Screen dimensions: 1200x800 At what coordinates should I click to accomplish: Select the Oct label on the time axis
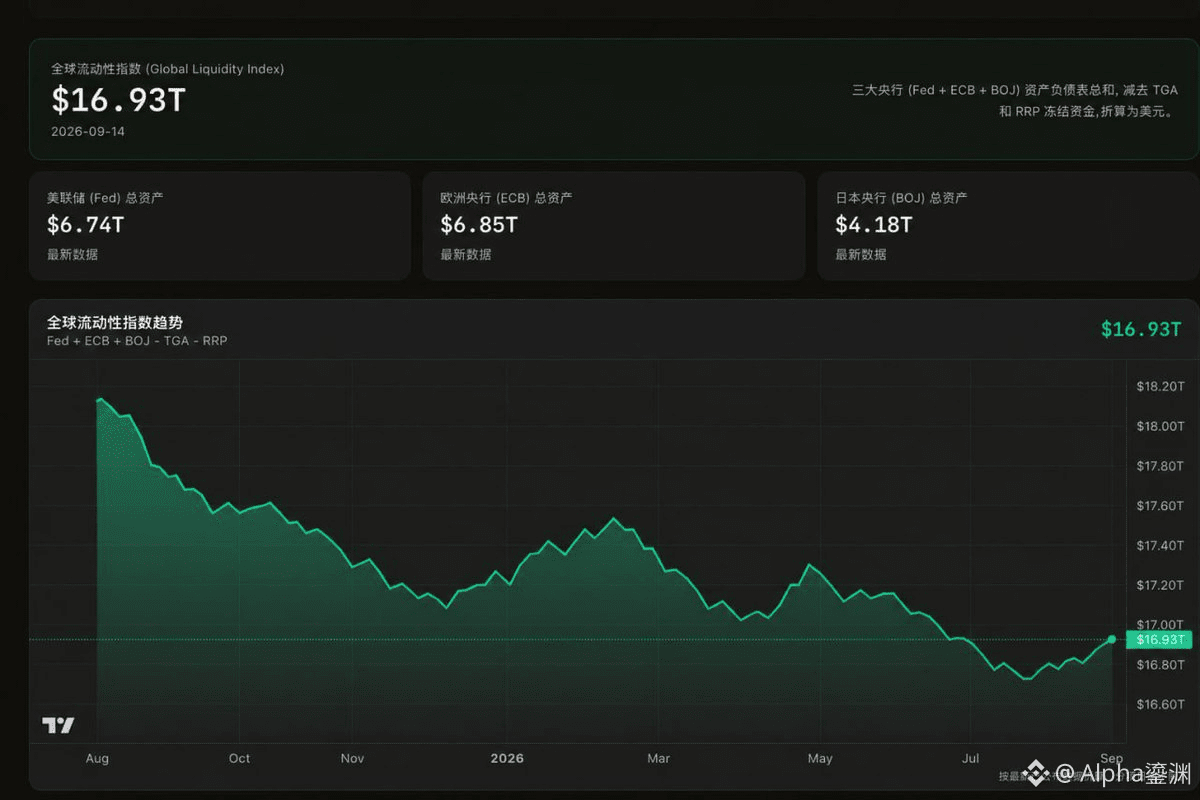click(239, 758)
